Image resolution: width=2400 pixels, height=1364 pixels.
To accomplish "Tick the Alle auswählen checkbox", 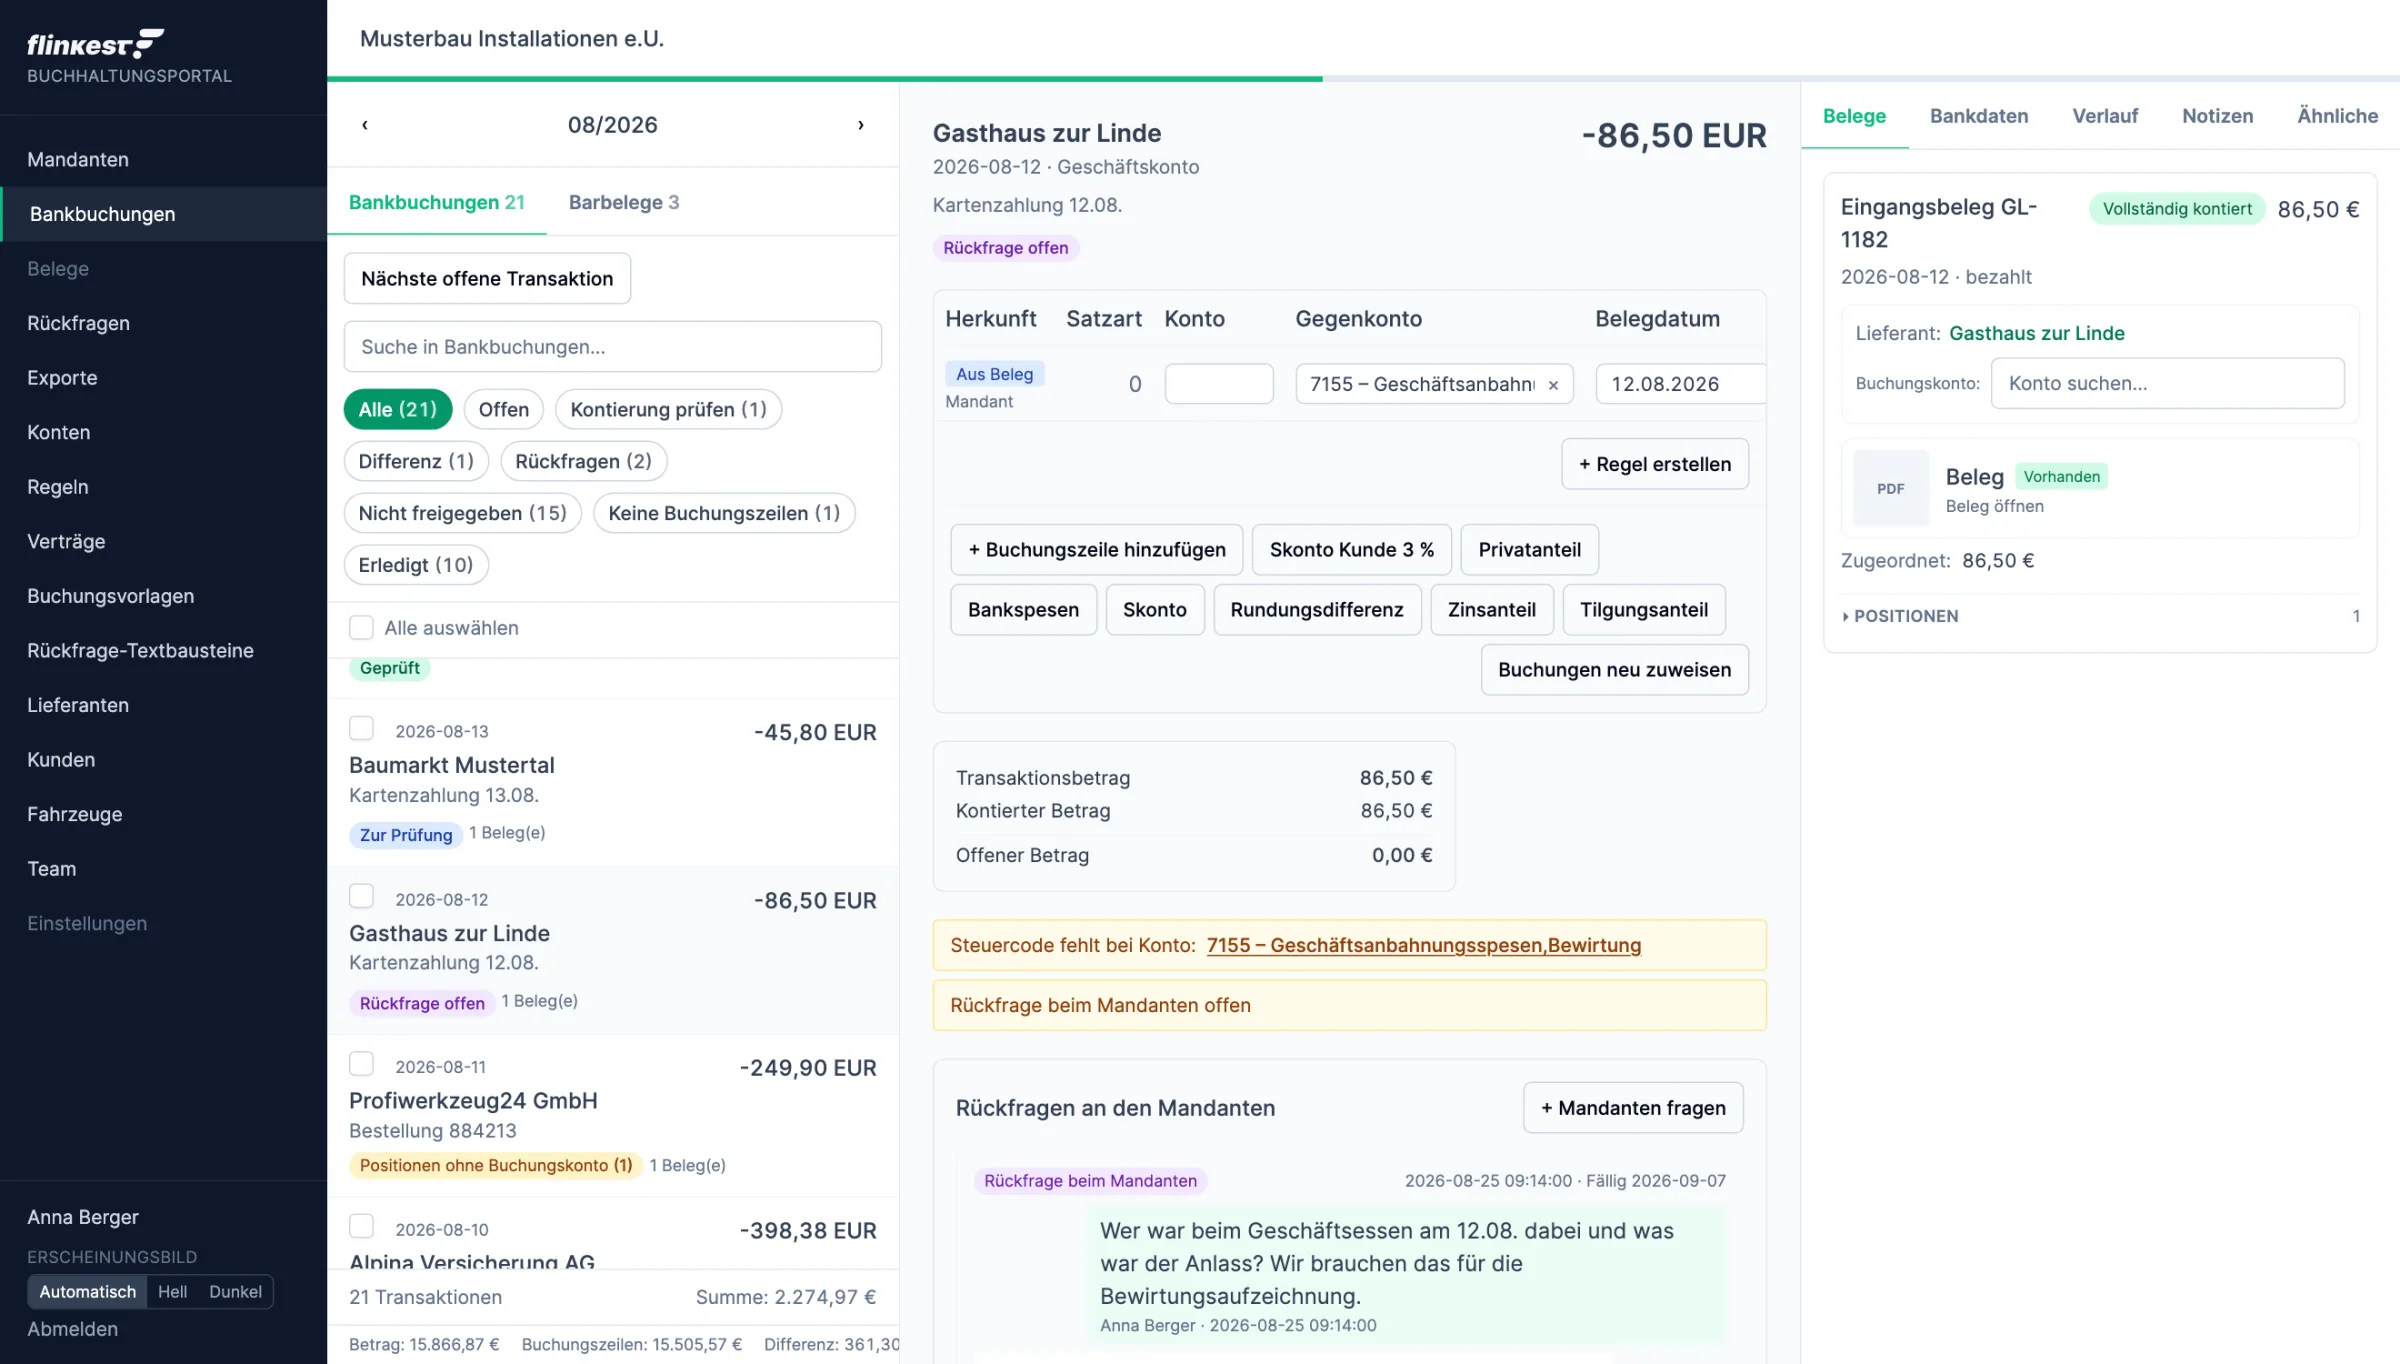I will pyautogui.click(x=361, y=627).
